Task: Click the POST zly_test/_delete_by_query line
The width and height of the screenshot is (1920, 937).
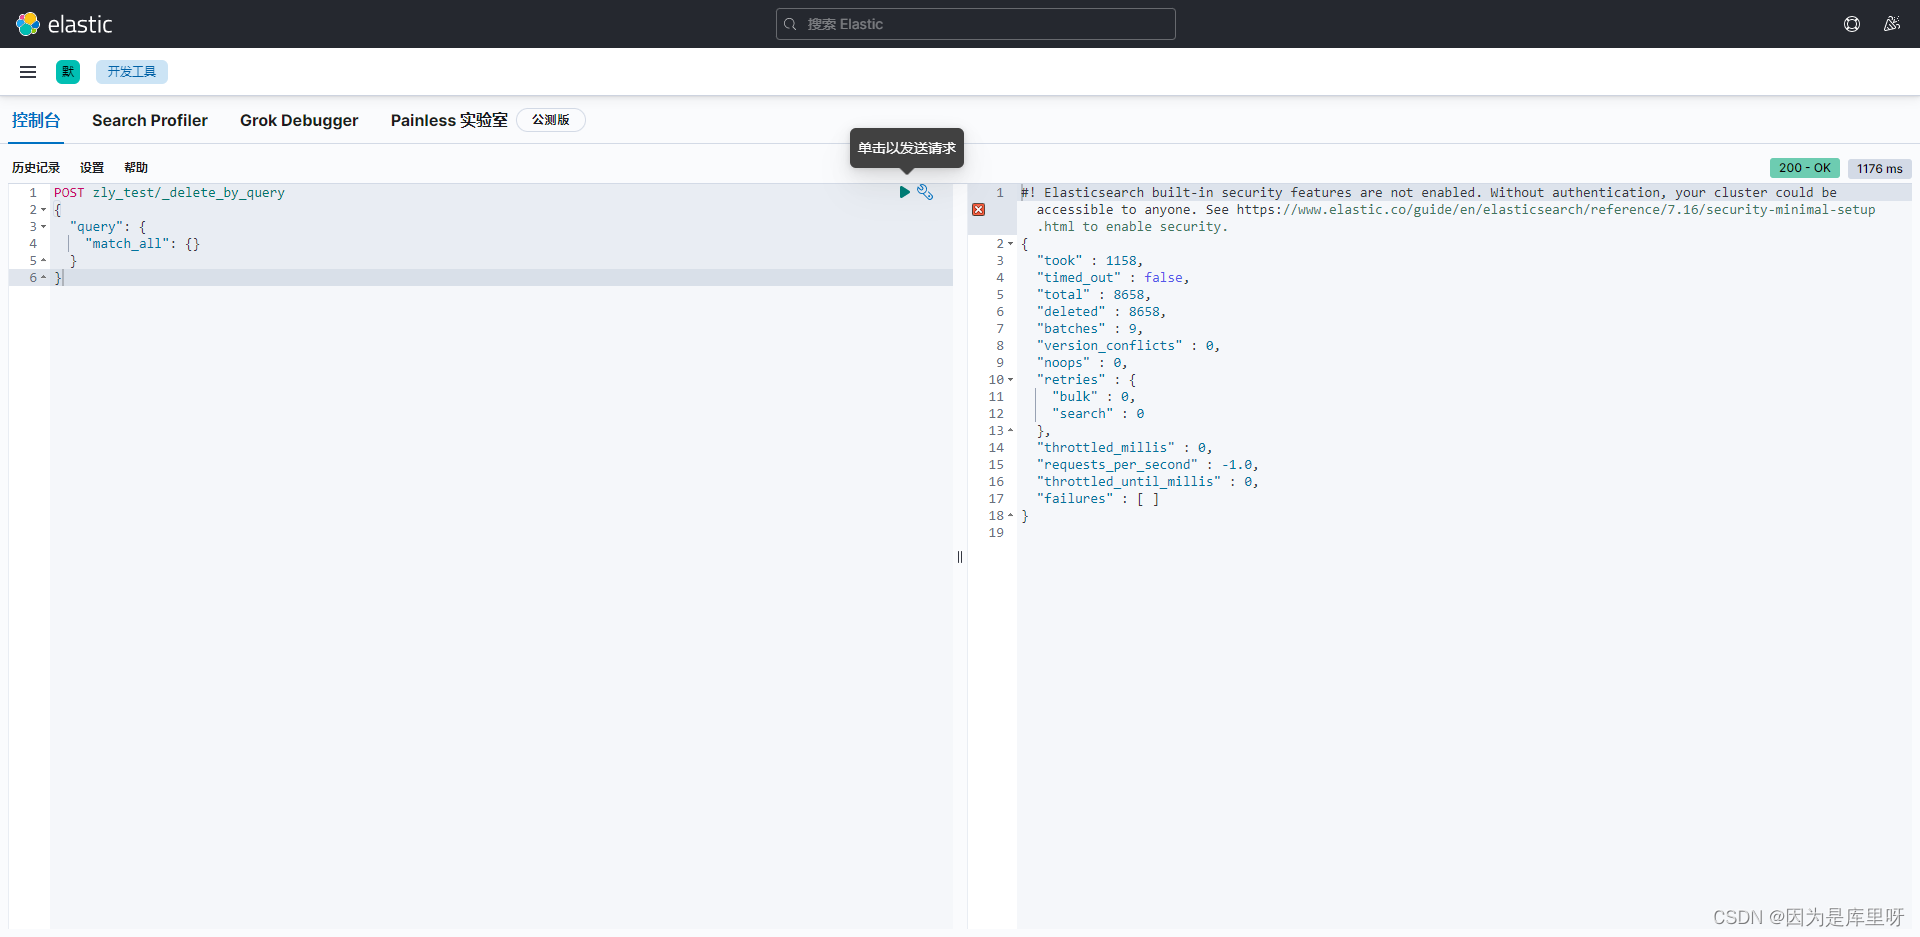Action: coord(169,193)
